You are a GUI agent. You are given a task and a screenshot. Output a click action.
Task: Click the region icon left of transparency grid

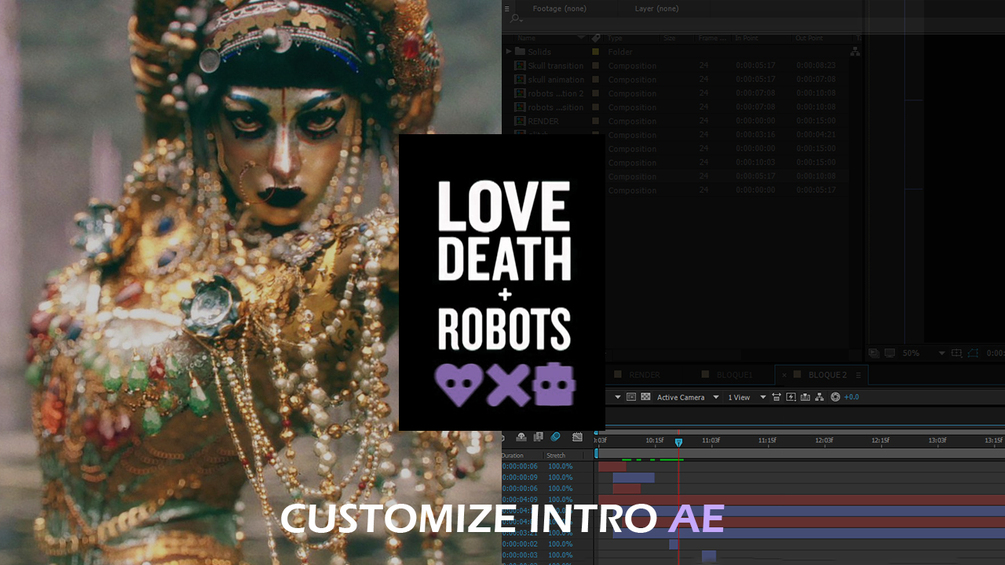[631, 397]
